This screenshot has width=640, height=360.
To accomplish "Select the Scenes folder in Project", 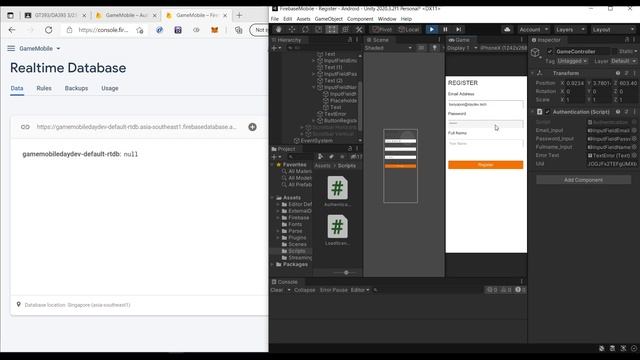I will pos(297,244).
